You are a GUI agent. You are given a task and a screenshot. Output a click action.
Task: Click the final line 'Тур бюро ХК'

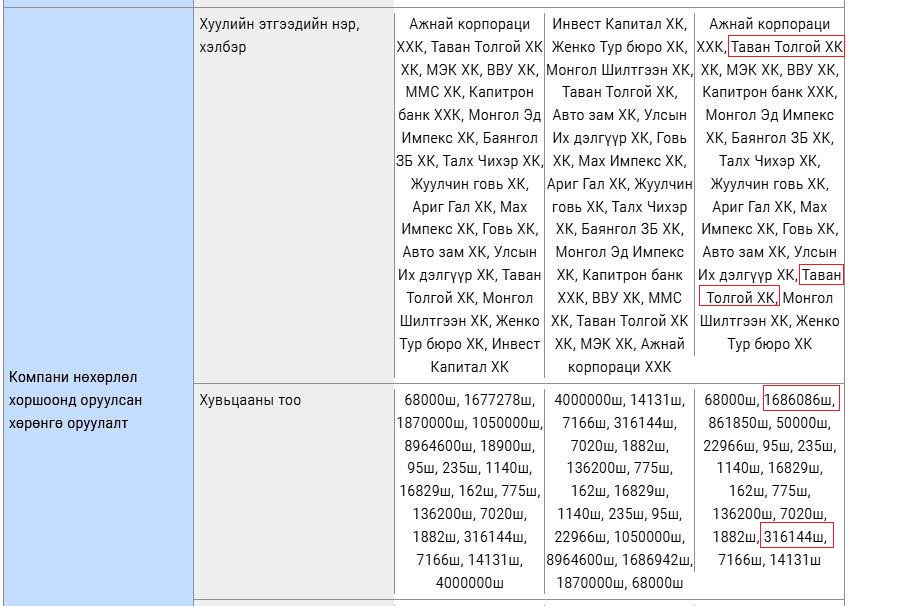[769, 344]
